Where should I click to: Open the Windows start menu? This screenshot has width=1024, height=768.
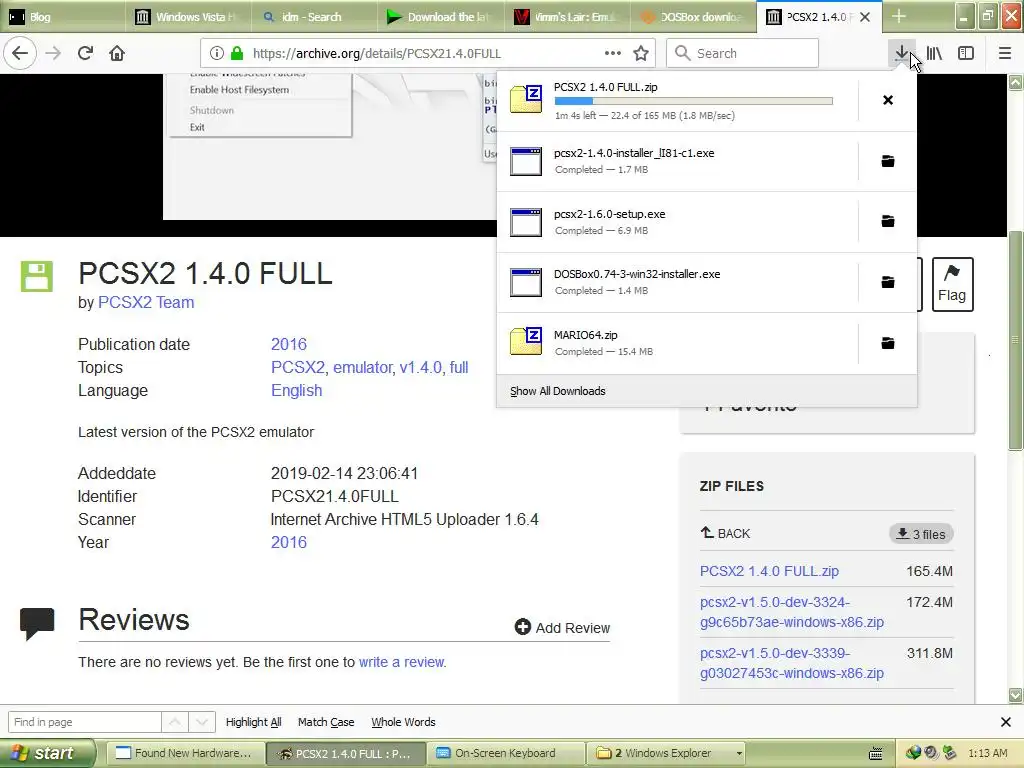click(x=47, y=753)
